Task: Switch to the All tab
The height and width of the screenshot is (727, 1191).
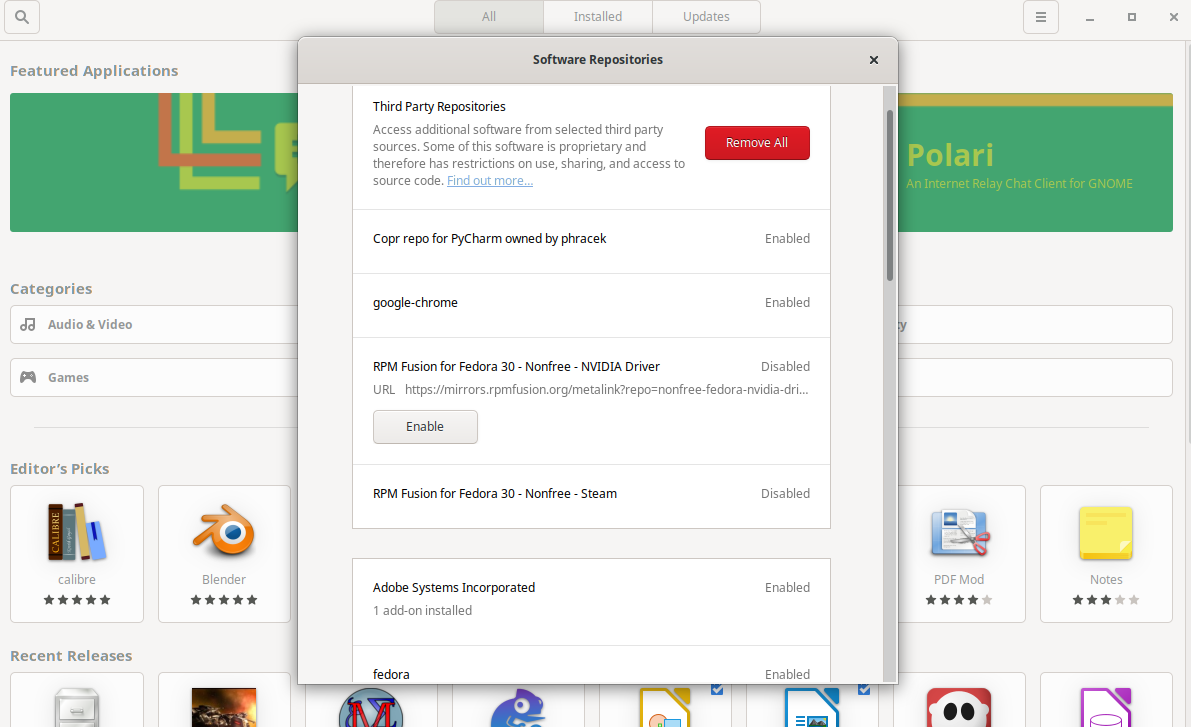Action: pyautogui.click(x=489, y=17)
